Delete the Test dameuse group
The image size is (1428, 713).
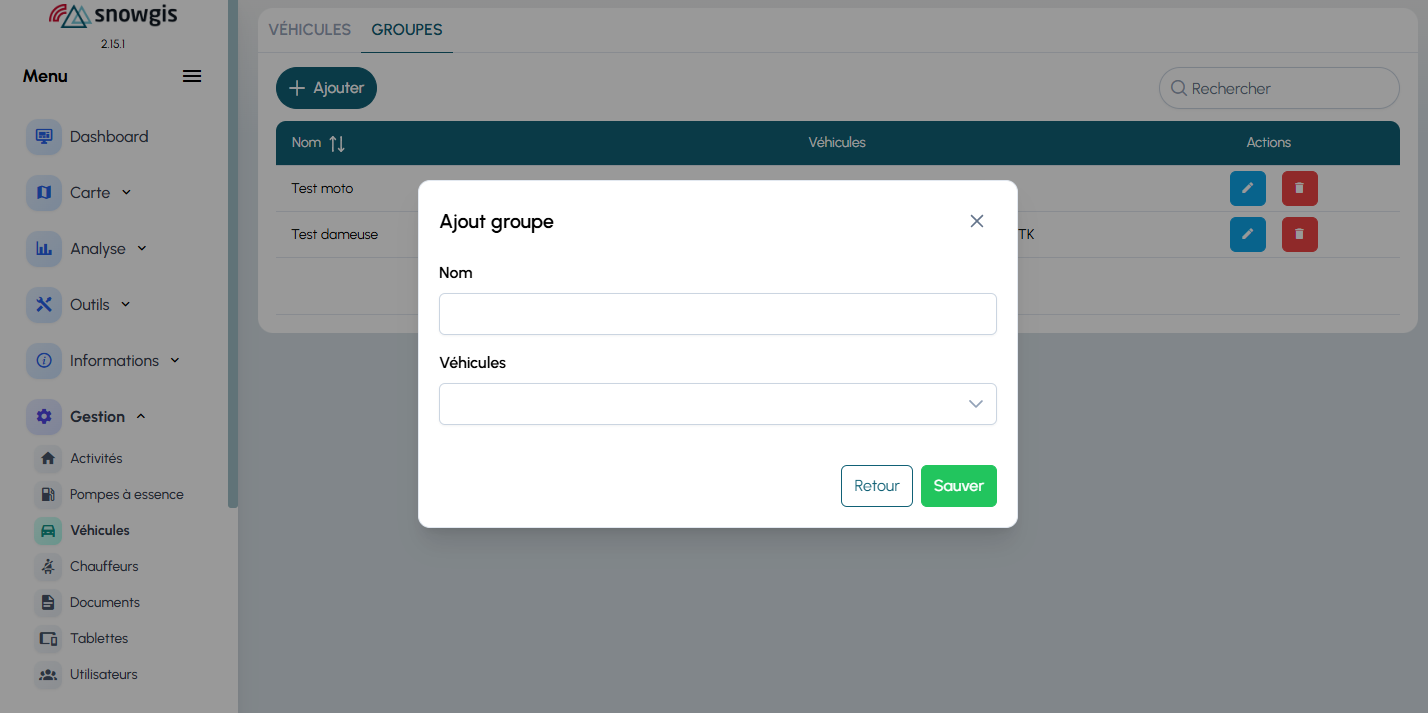click(x=1299, y=234)
